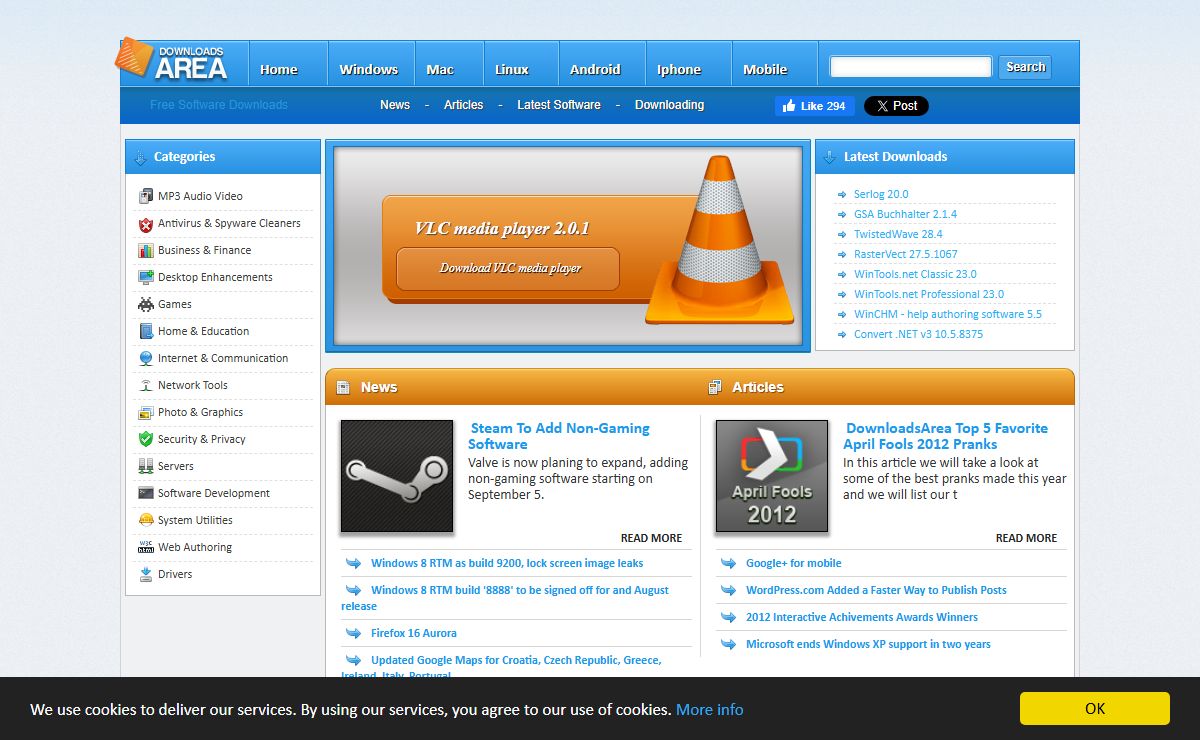Click the Servers category icon
The image size is (1200, 740).
pos(146,467)
